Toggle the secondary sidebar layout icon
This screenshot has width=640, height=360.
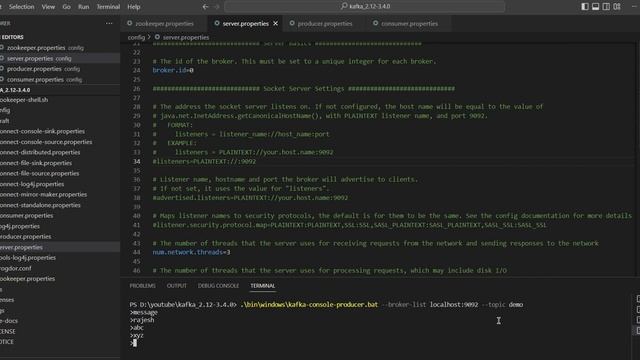tap(606, 7)
